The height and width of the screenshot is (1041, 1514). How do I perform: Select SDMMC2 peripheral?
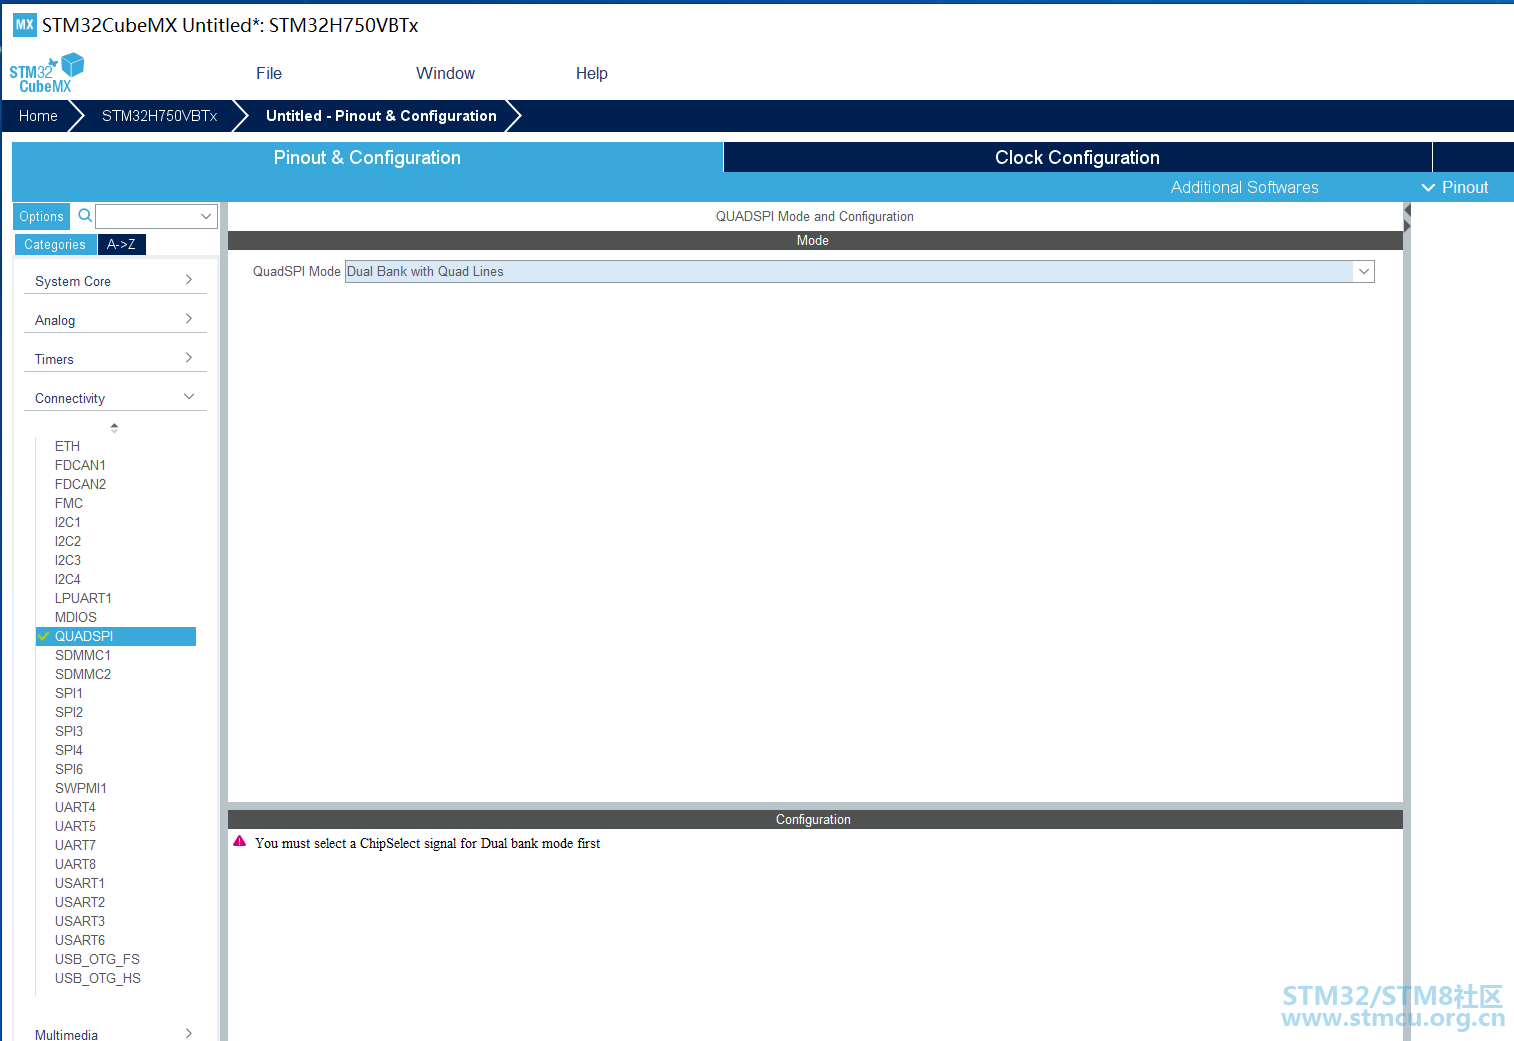(x=83, y=674)
